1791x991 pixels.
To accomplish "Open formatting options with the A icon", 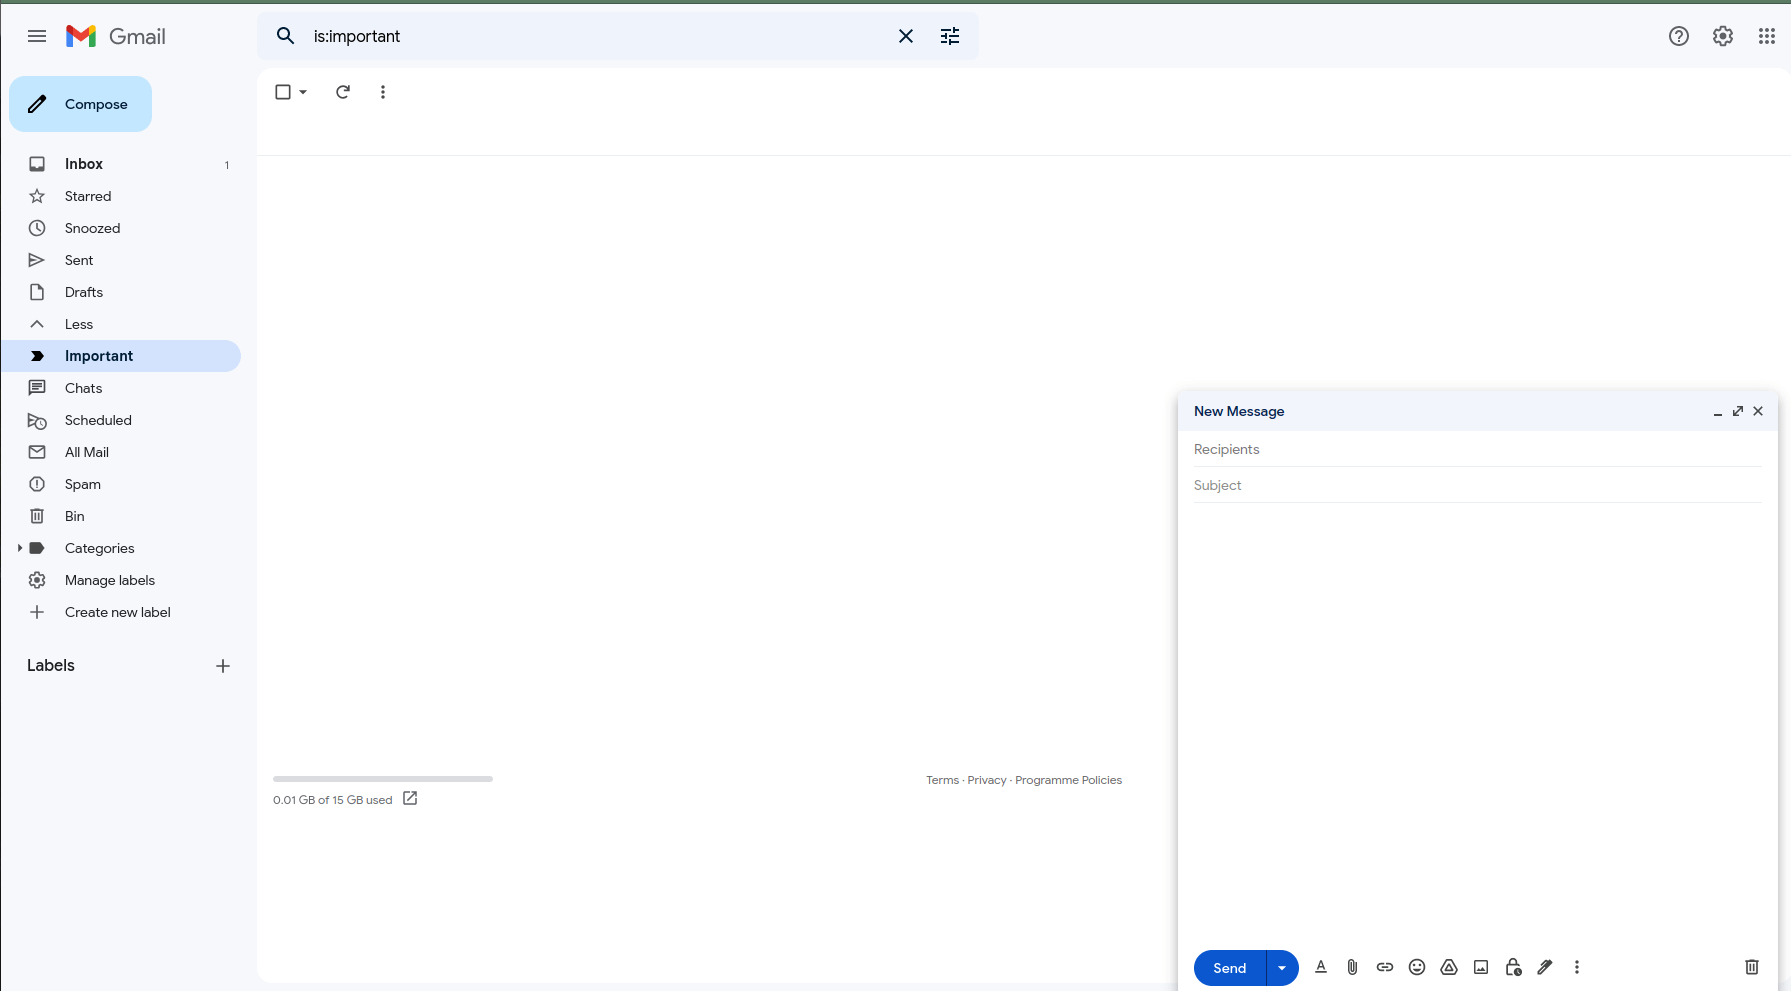I will pyautogui.click(x=1320, y=967).
